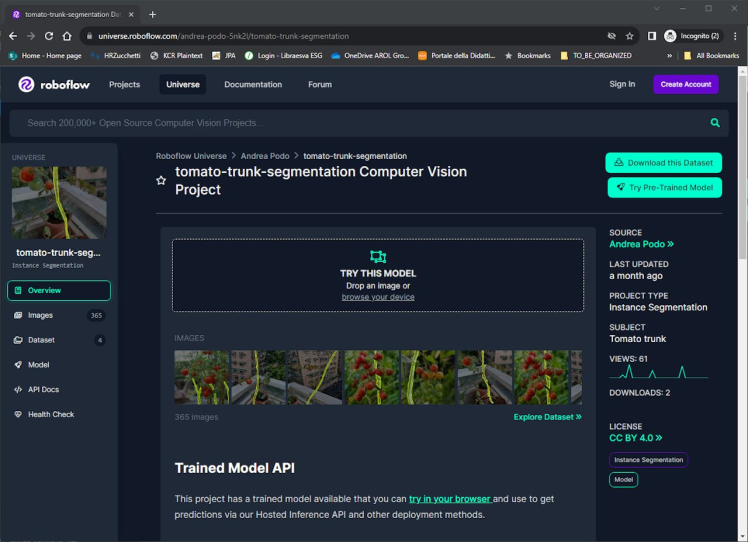Follow the Explore Dataset link

pyautogui.click(x=547, y=417)
